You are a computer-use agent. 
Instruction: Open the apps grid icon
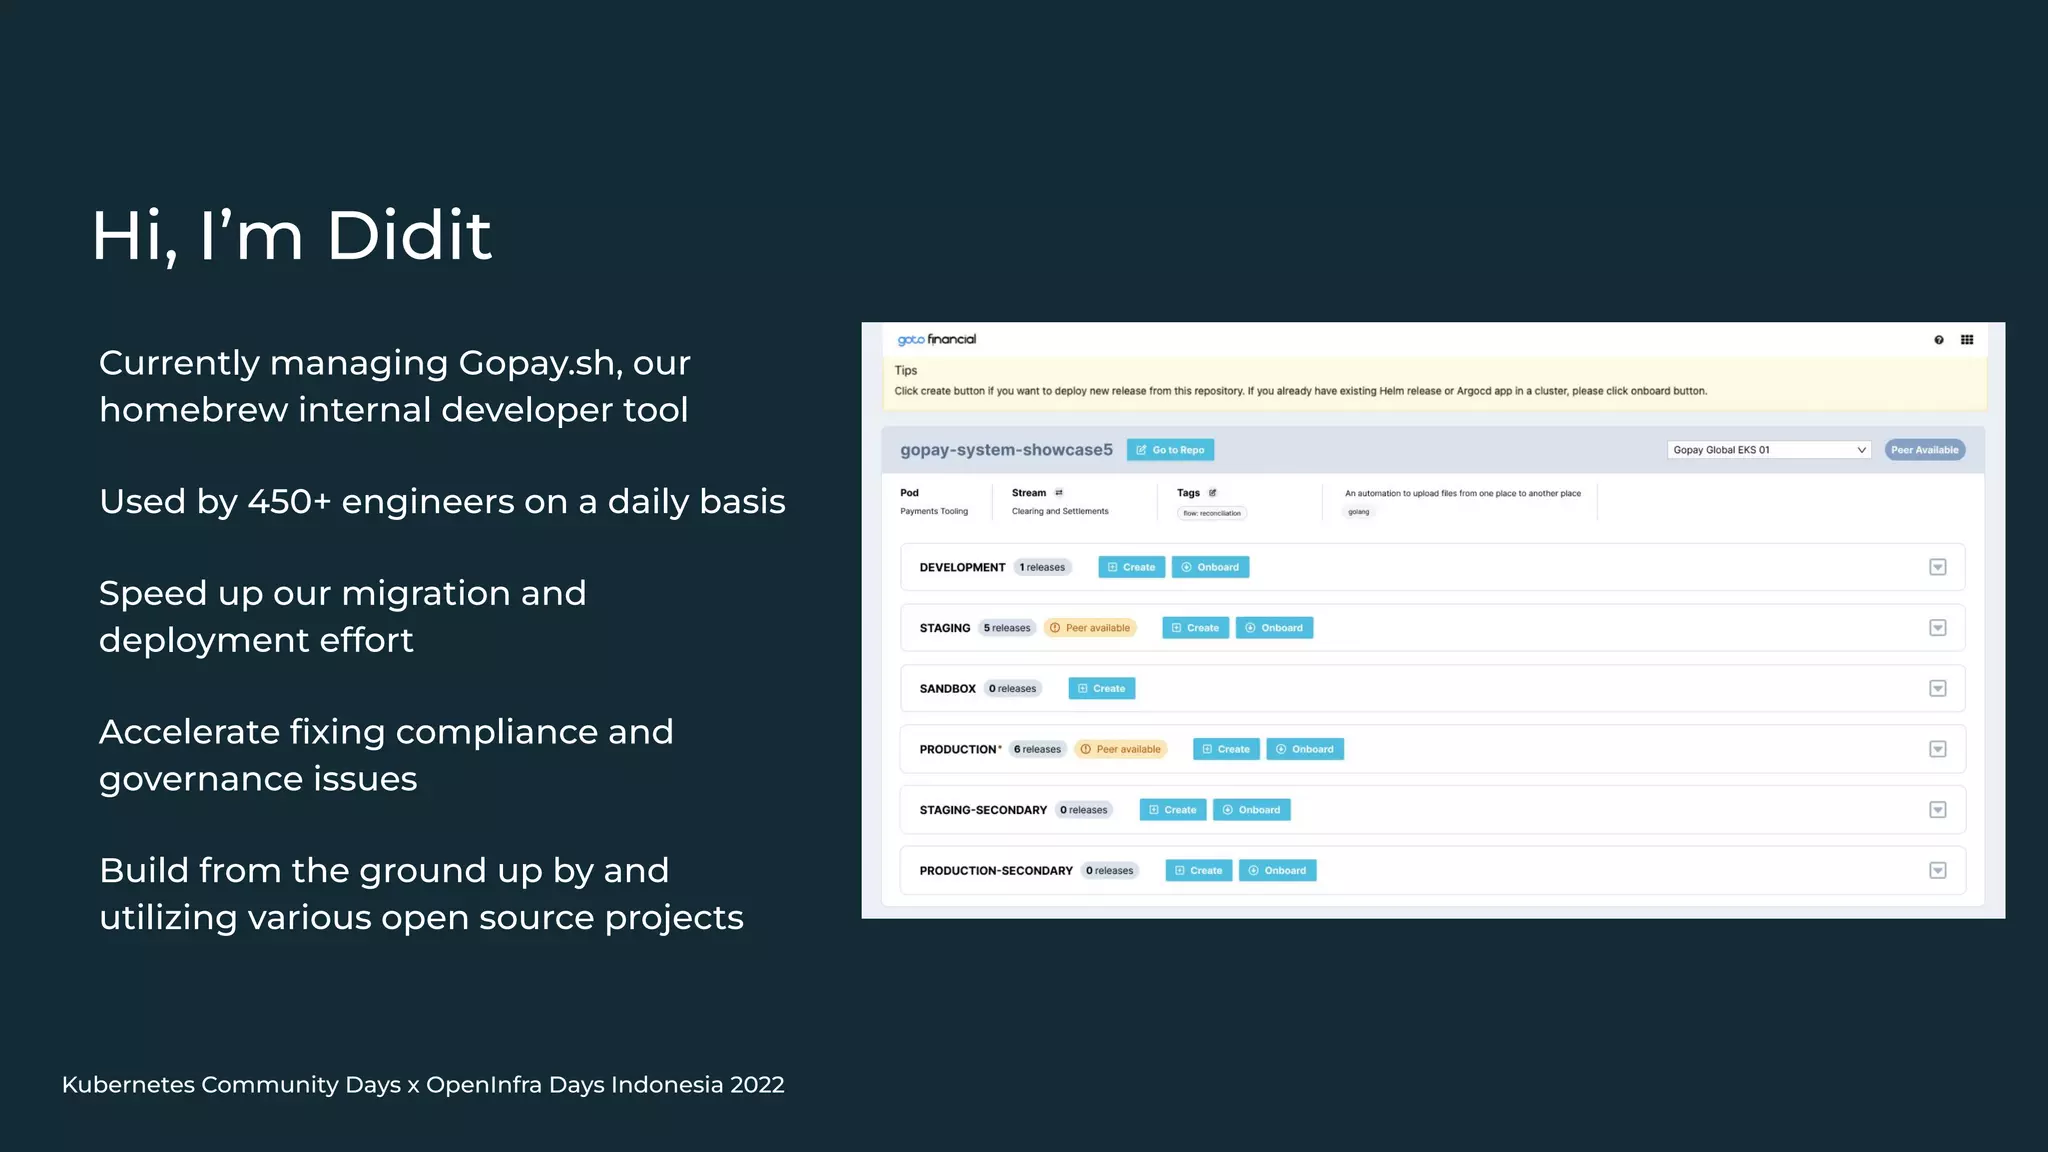point(1967,340)
